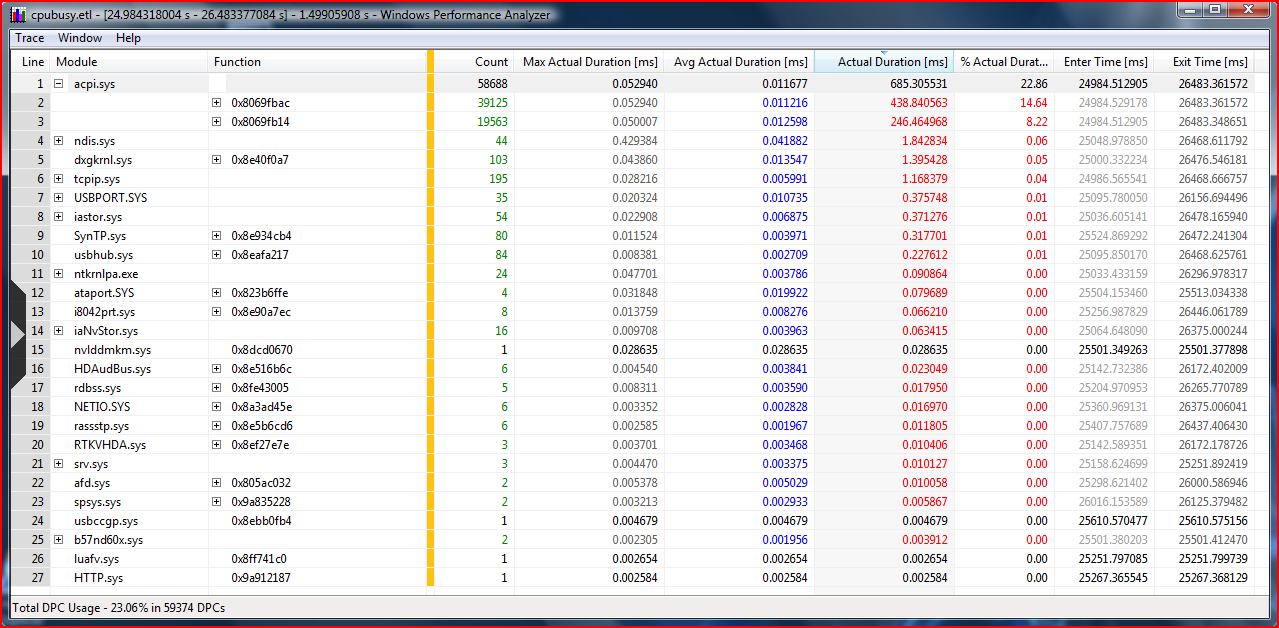
Task: Expand the srv.sys module row
Action: pyautogui.click(x=59, y=464)
